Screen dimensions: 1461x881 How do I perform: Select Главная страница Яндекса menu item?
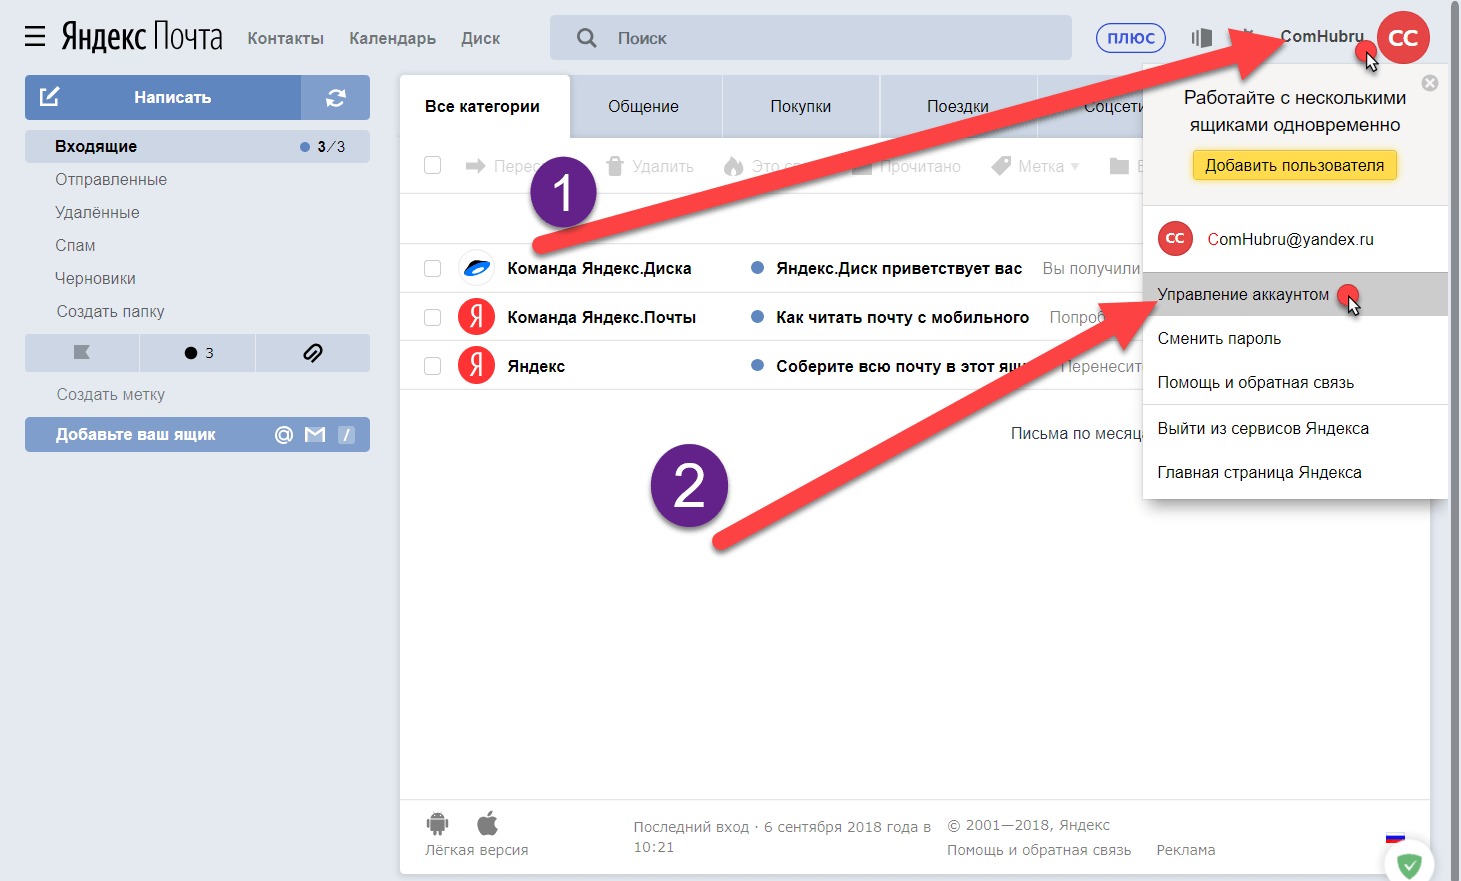tap(1295, 472)
